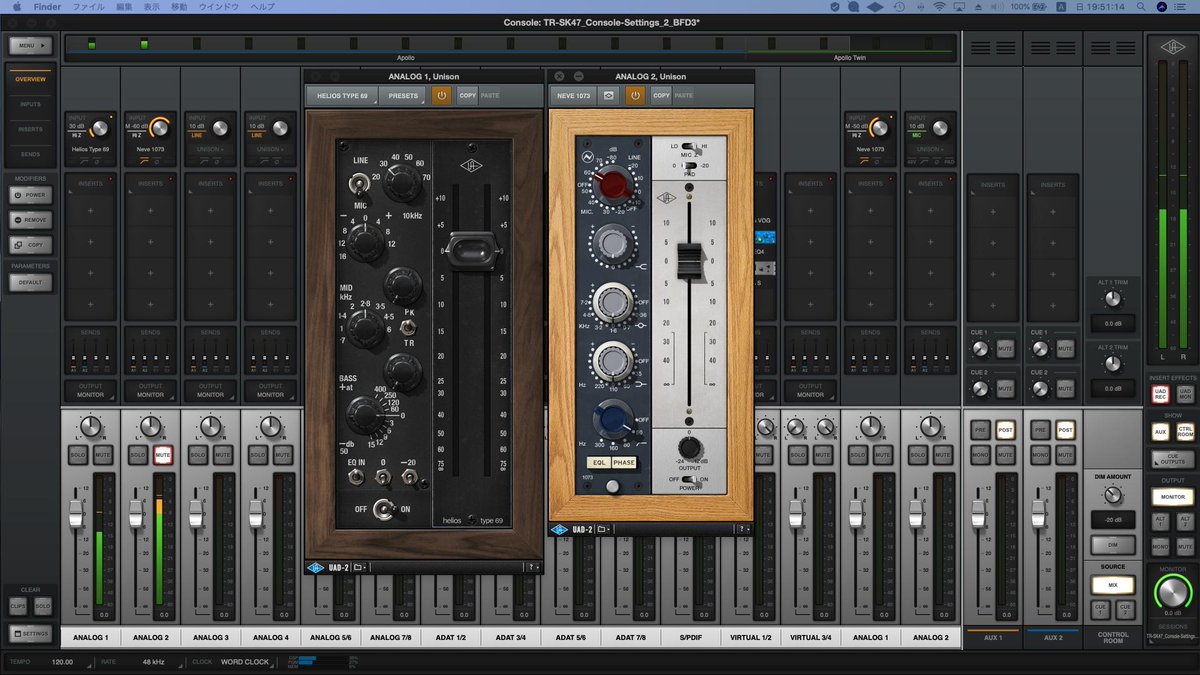Switch to the SENDS view

coord(30,154)
